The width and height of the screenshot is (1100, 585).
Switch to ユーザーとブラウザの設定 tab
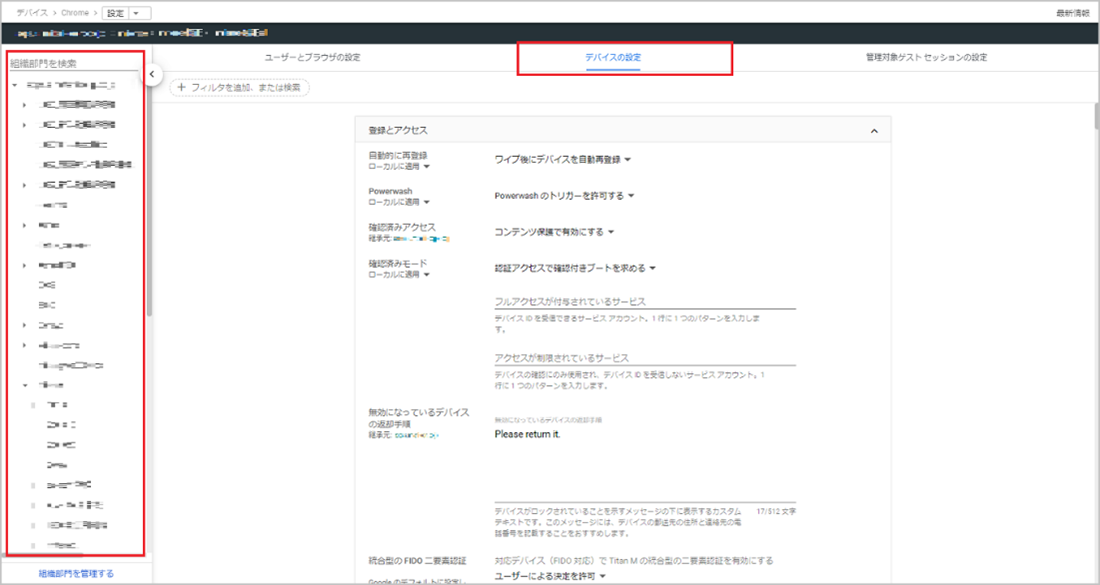tap(312, 58)
